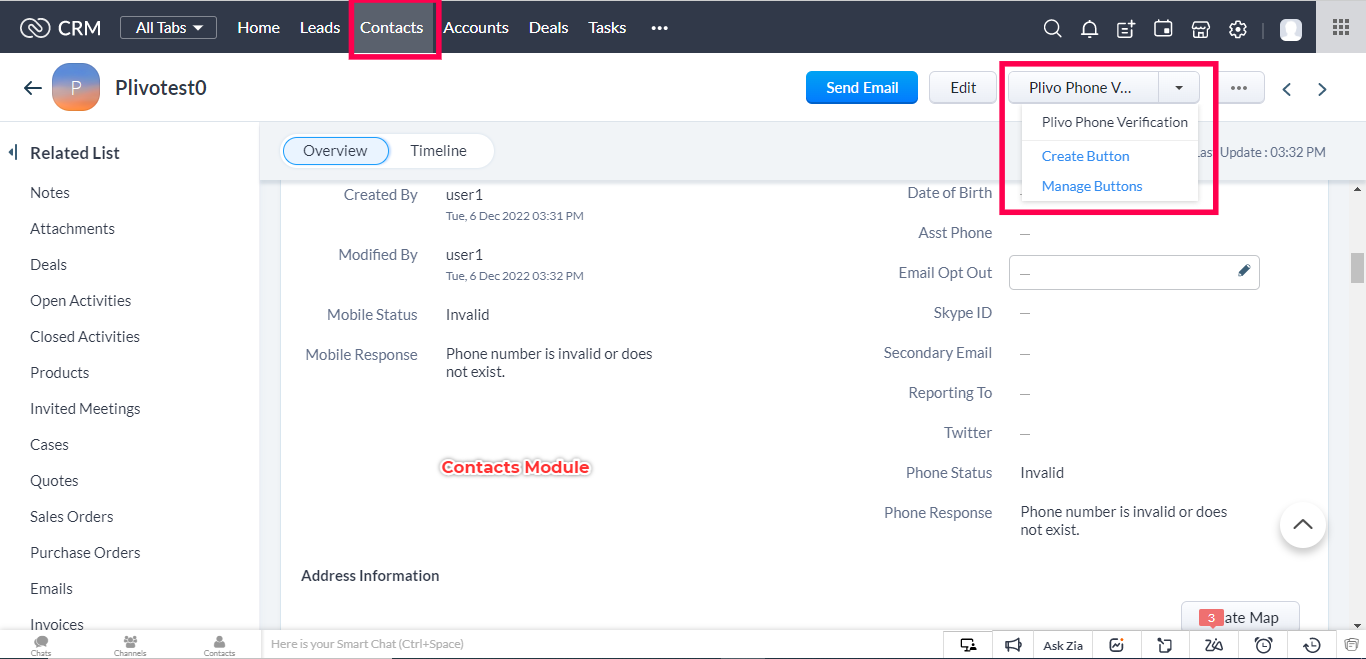The image size is (1366, 659).
Task: Open the Zia notifications icon
Action: click(x=1214, y=645)
